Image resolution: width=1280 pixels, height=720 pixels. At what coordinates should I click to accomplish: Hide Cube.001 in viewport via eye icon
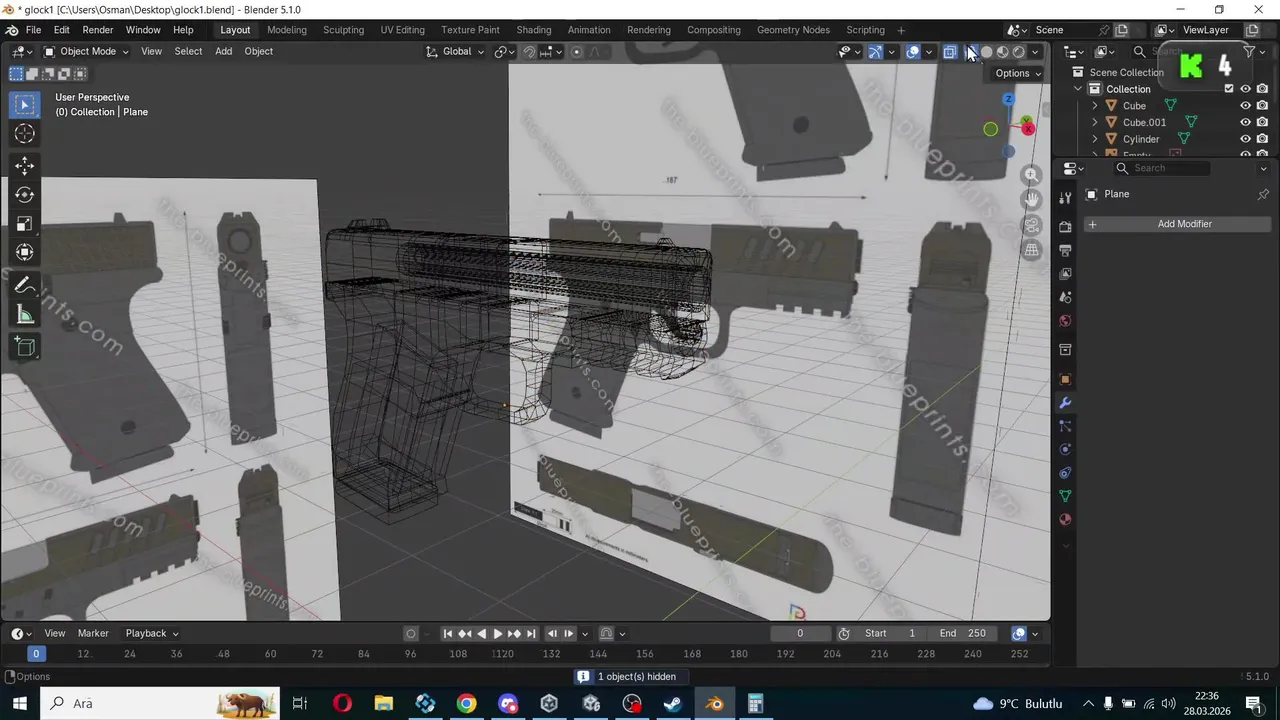click(1245, 122)
